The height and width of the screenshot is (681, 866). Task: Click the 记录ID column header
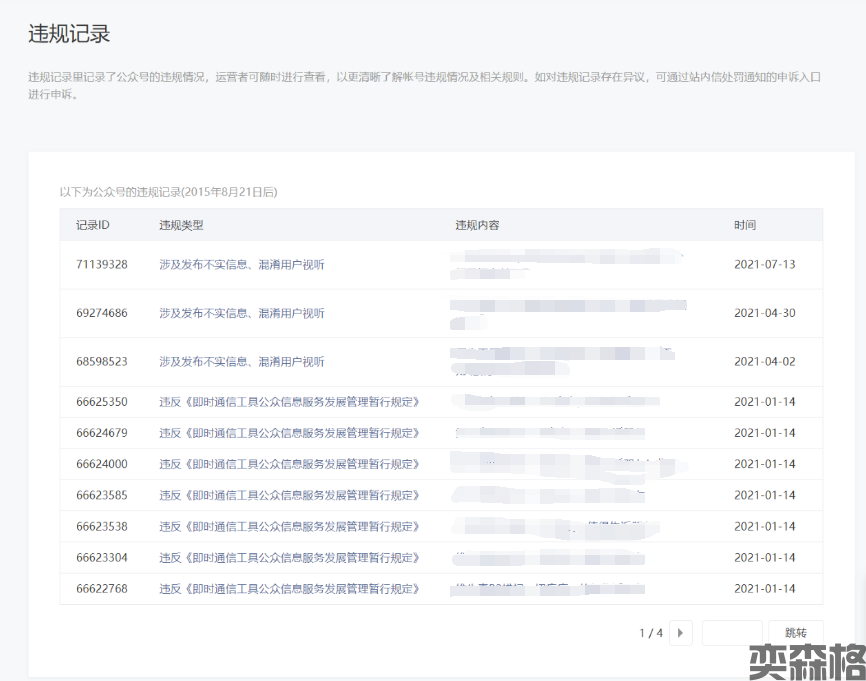point(93,225)
